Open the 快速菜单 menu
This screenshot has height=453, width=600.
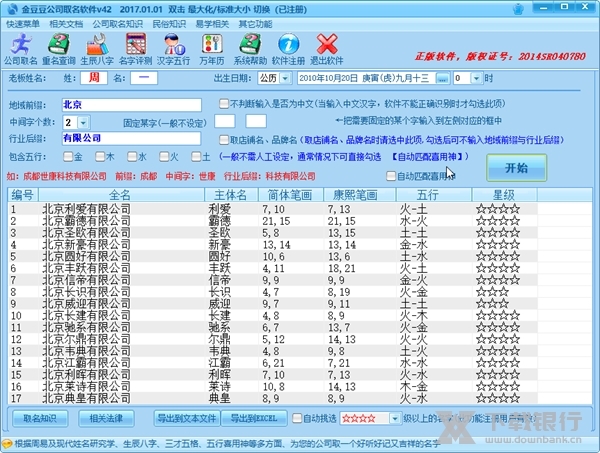pyautogui.click(x=23, y=24)
